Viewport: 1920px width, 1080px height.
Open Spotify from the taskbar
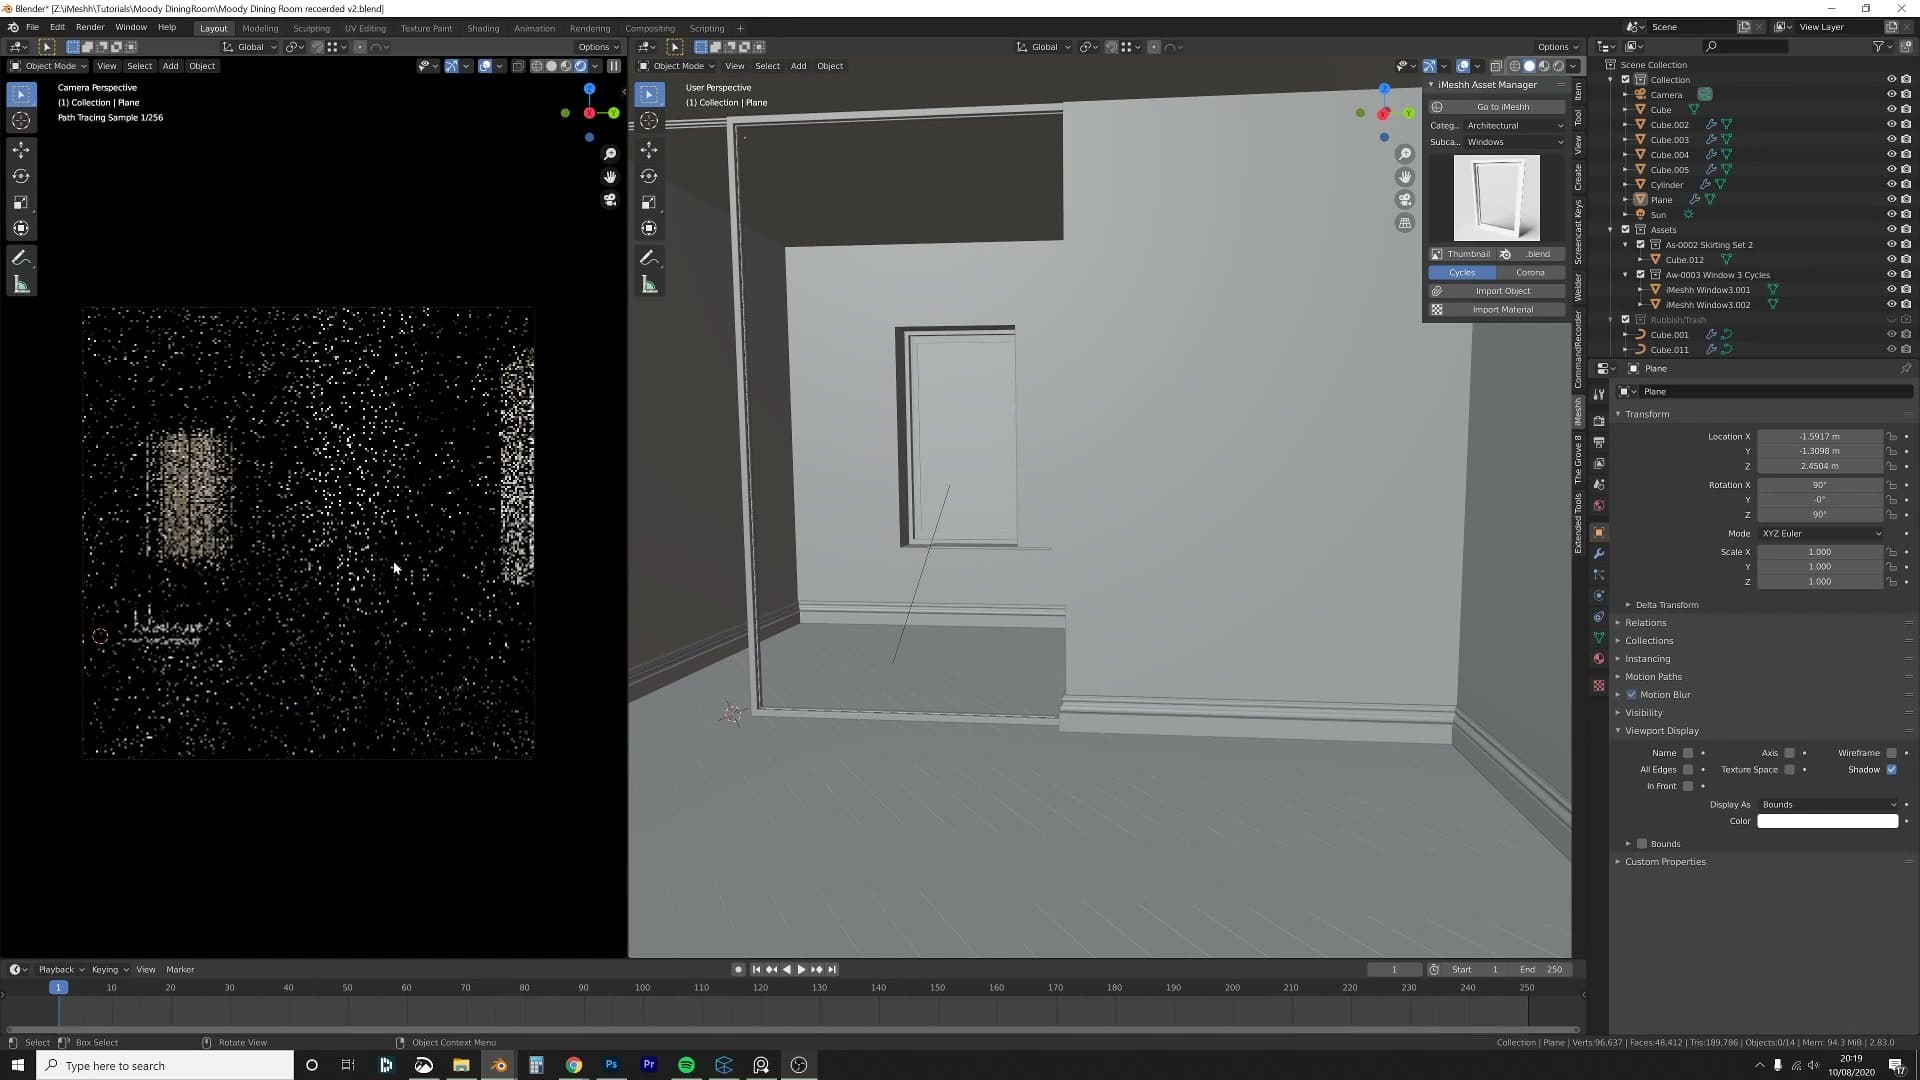686,1065
